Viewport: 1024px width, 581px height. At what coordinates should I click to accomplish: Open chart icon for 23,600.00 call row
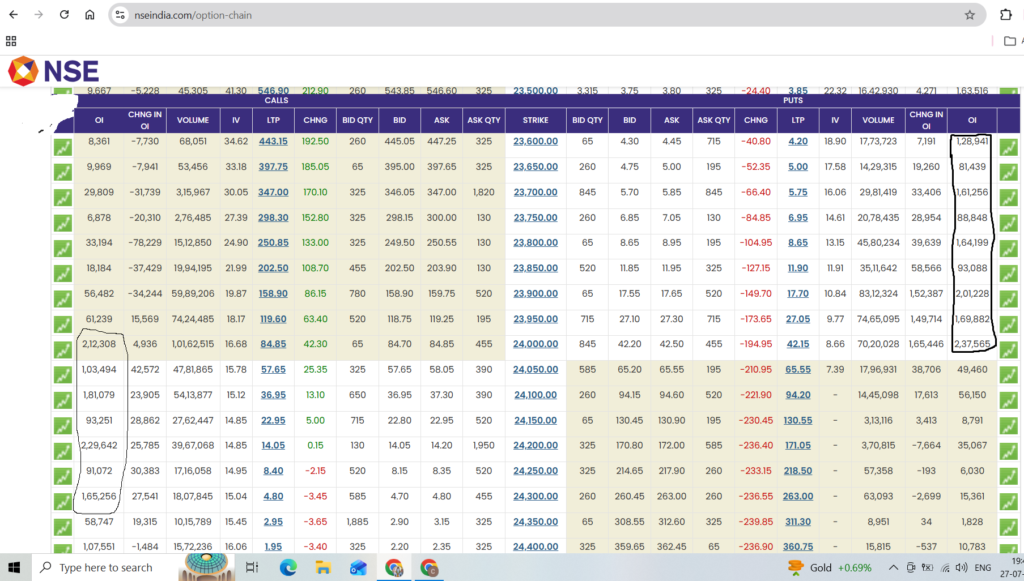[x=63, y=148]
